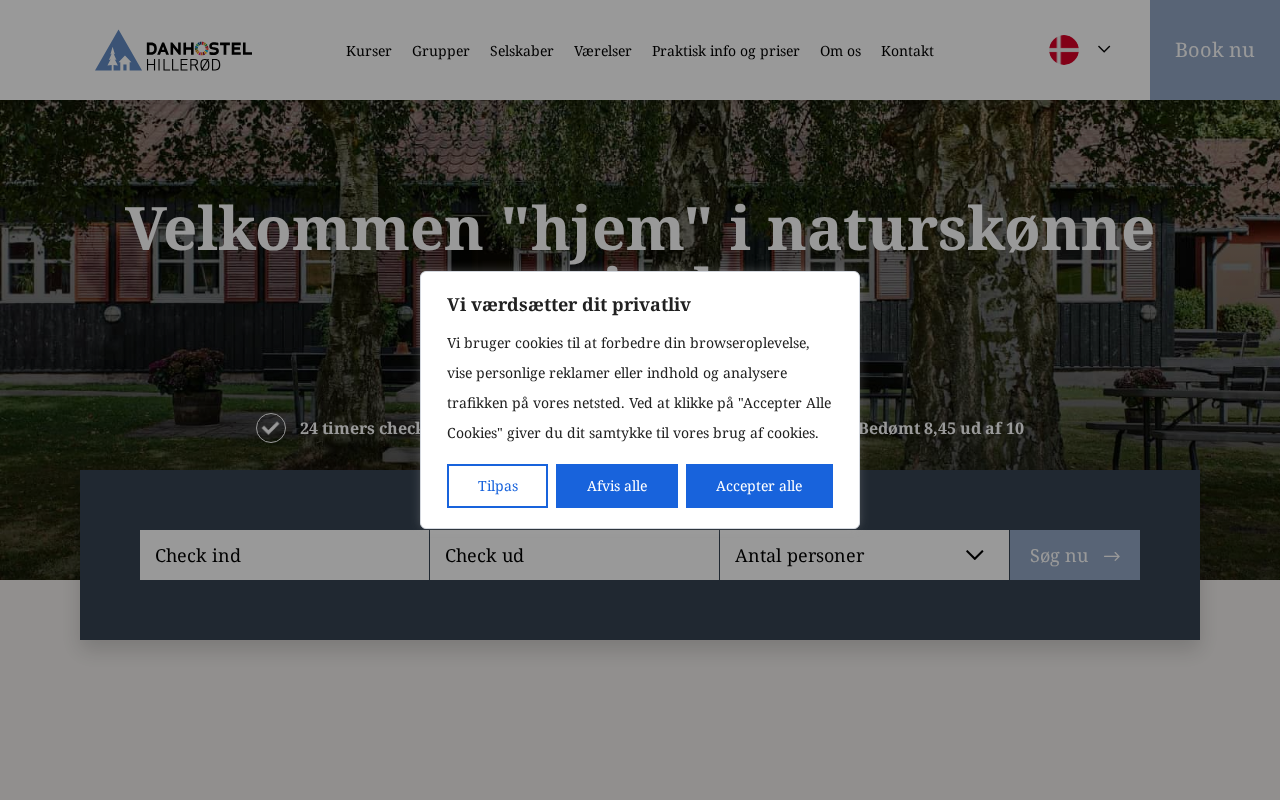The height and width of the screenshot is (800, 1280).
Task: Click the Antal personer chevron arrow
Action: point(975,555)
